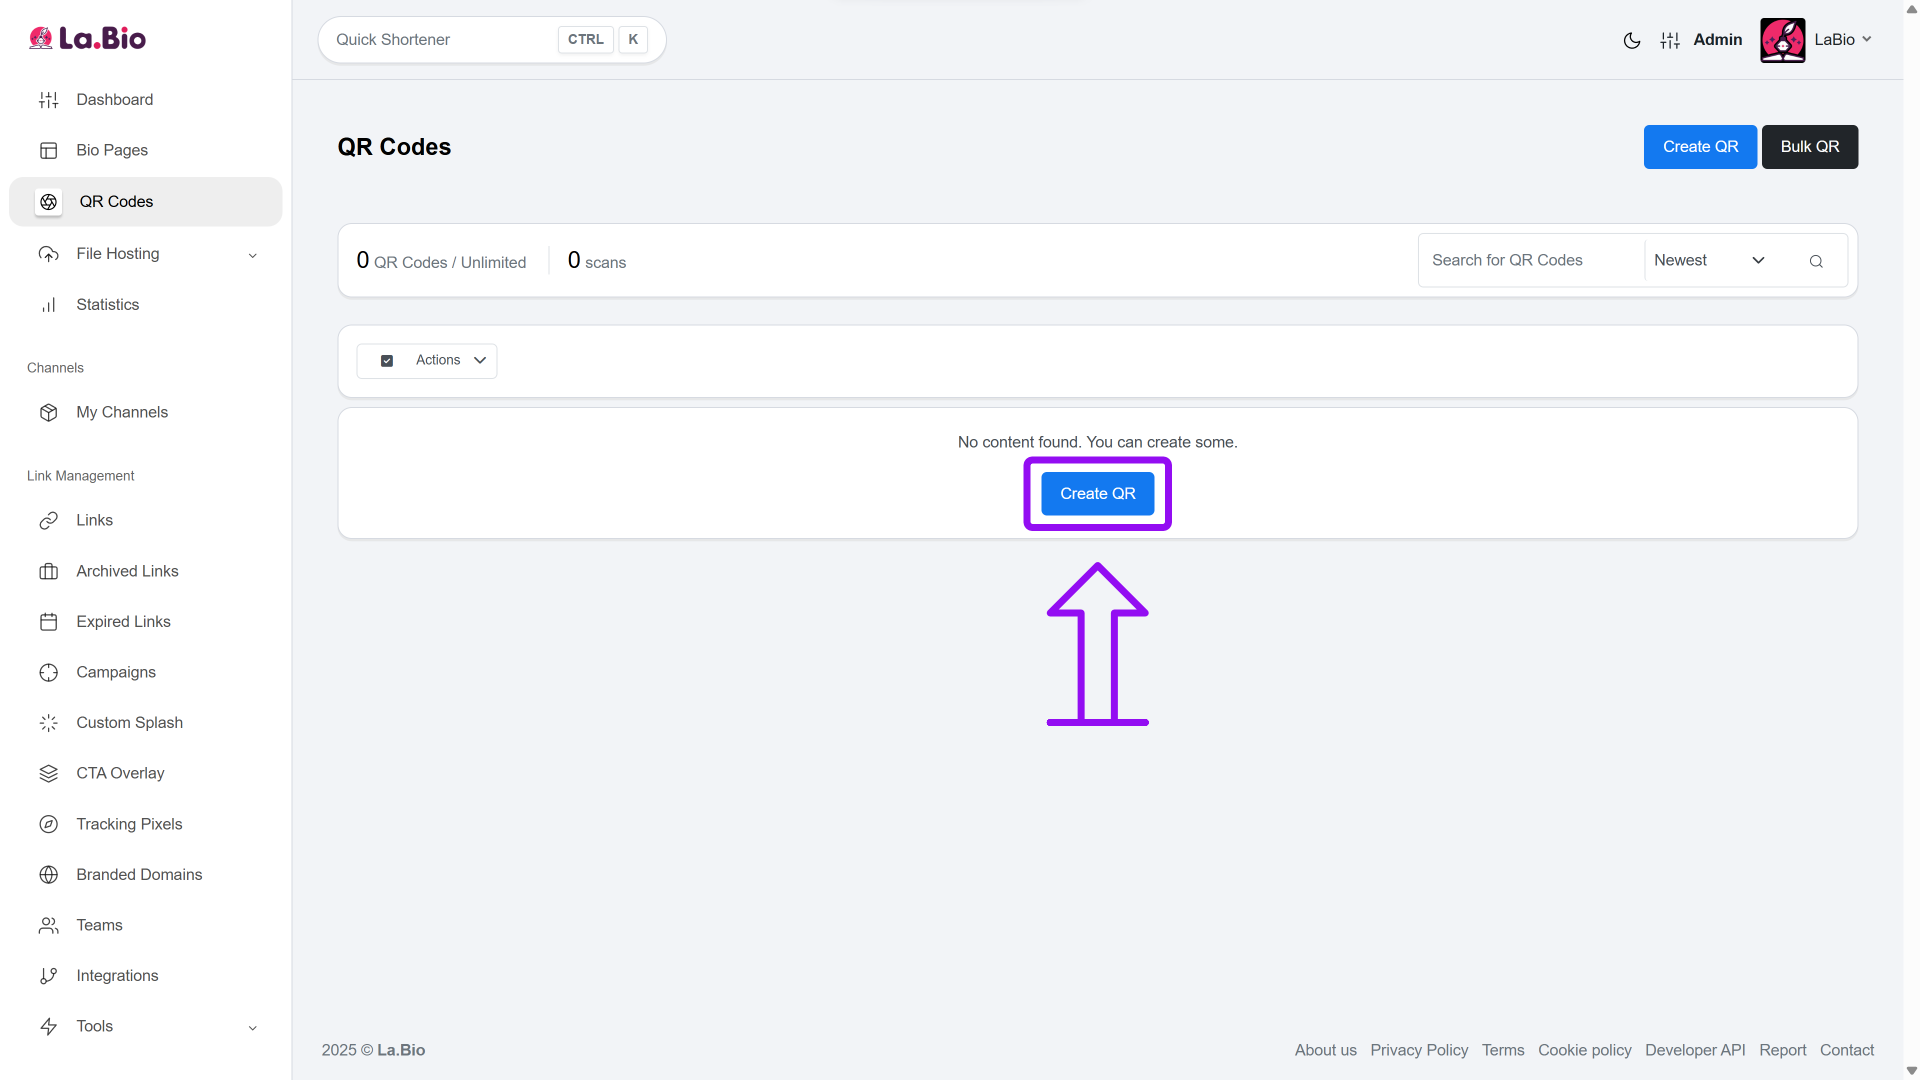The height and width of the screenshot is (1080, 1920).
Task: Click the La.Bio logo
Action: click(88, 39)
